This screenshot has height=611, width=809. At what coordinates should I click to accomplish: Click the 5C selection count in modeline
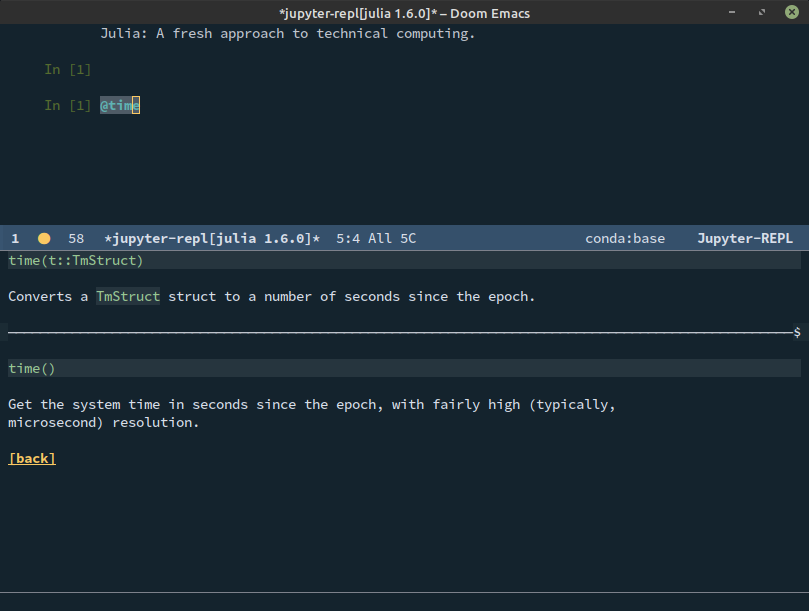pyautogui.click(x=408, y=238)
